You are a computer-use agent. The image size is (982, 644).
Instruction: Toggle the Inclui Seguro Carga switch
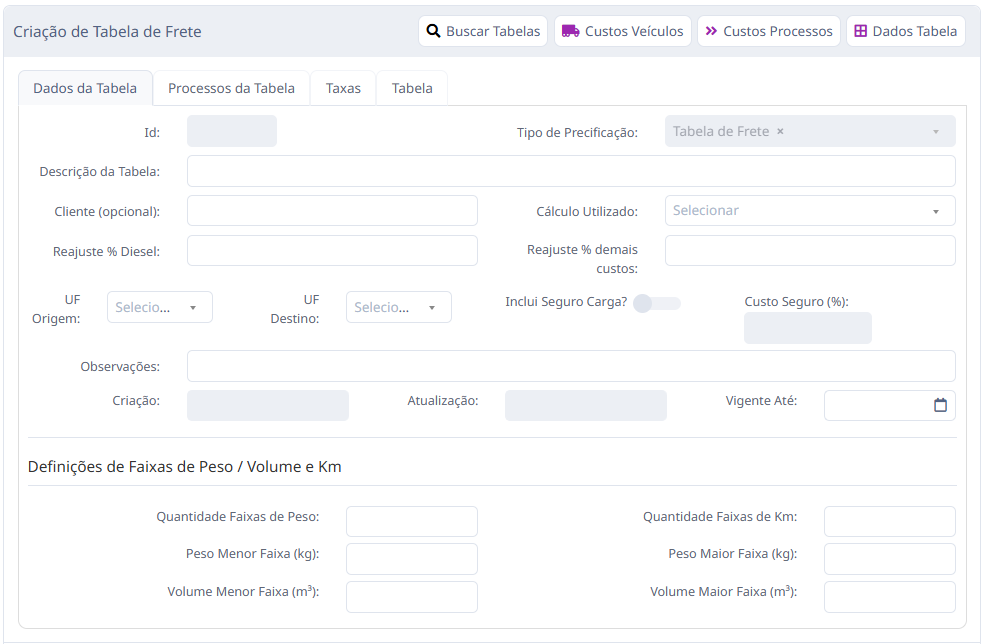tap(656, 303)
